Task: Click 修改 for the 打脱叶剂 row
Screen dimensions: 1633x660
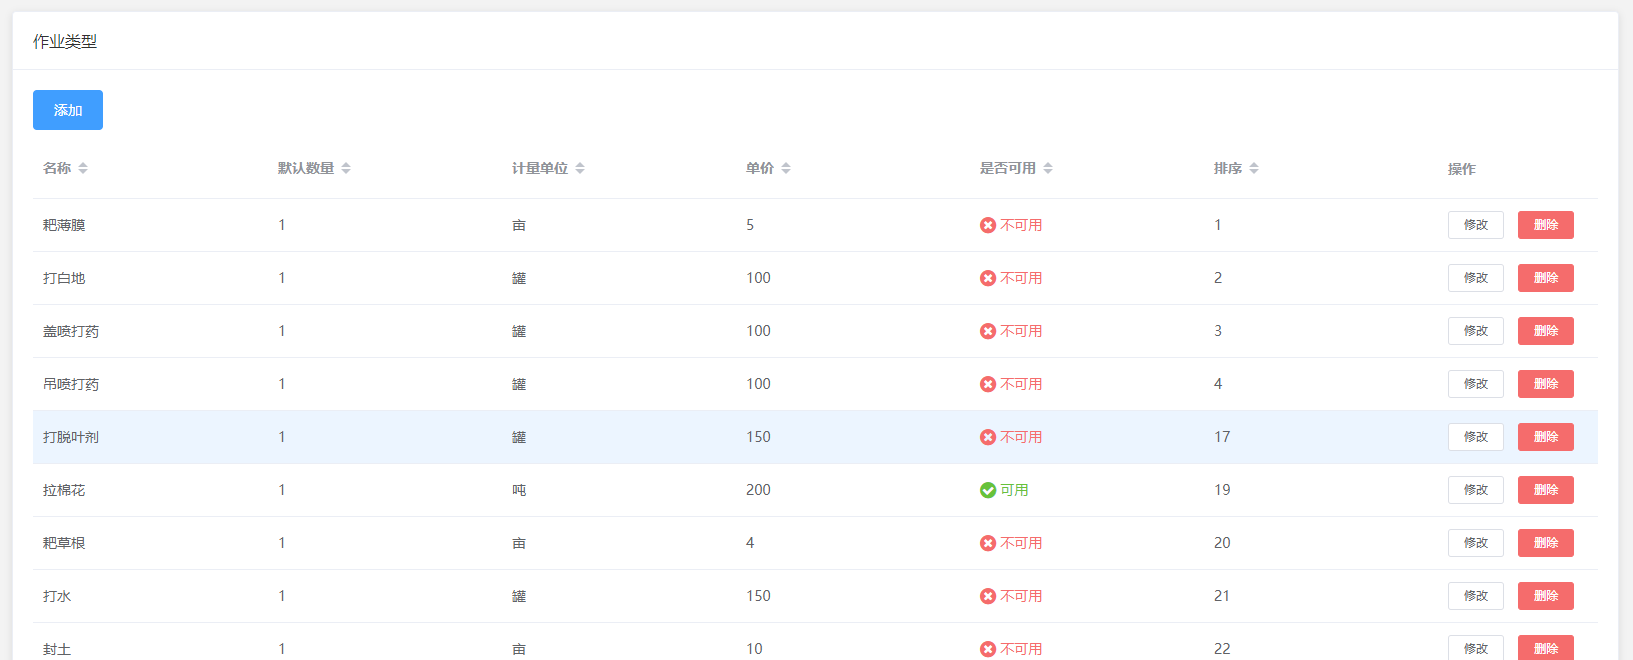Action: (1475, 437)
